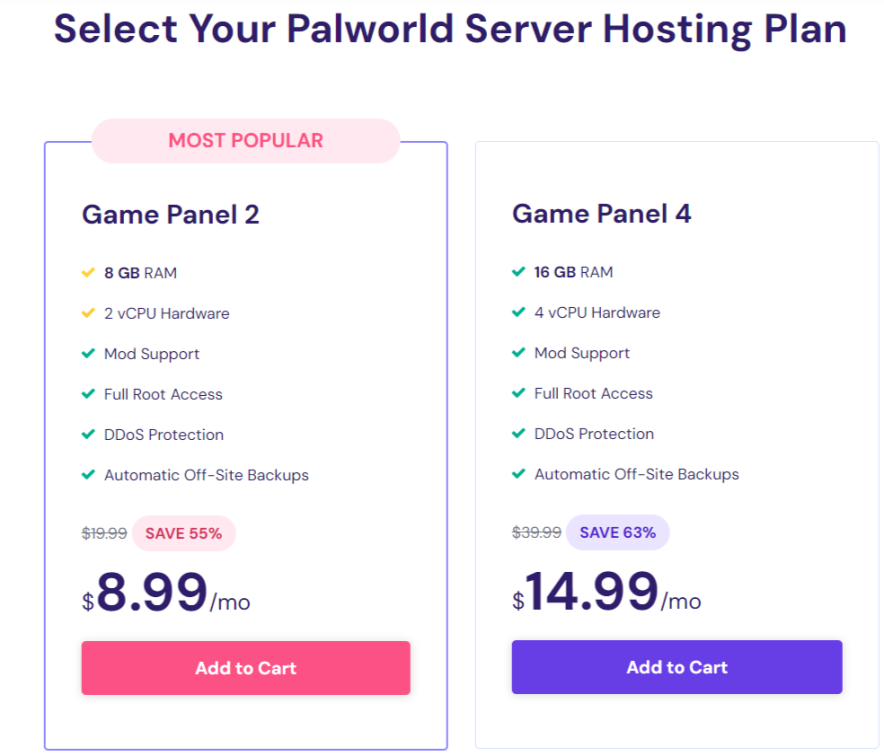Click the $14.99 monthly price
Viewport: 884px width, 756px height.
[592, 592]
